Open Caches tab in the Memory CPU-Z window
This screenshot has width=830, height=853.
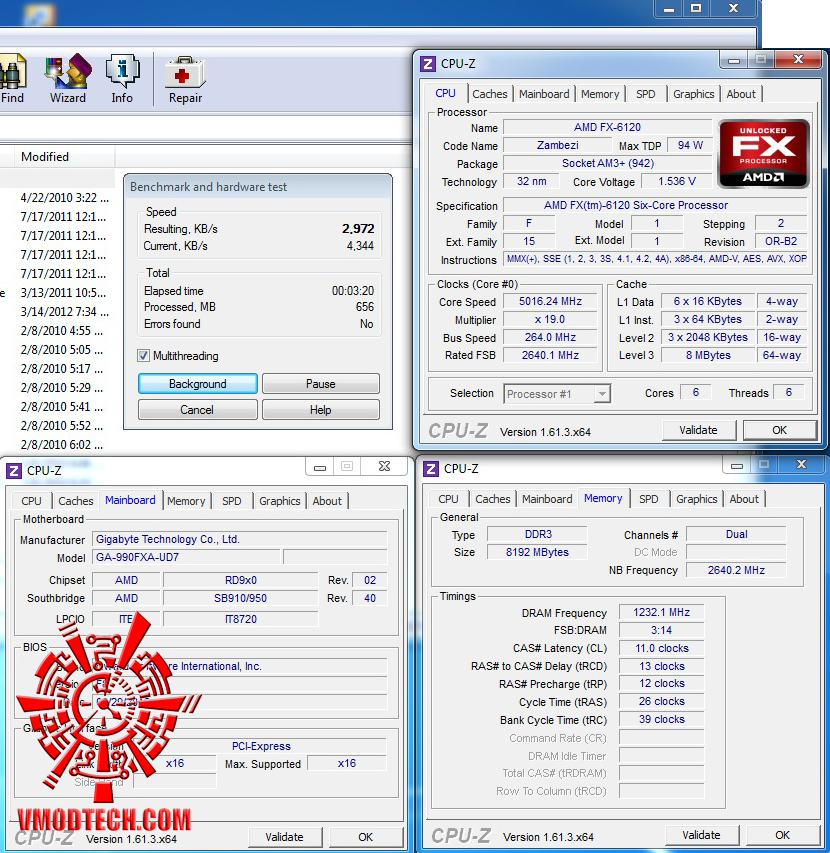[x=493, y=499]
